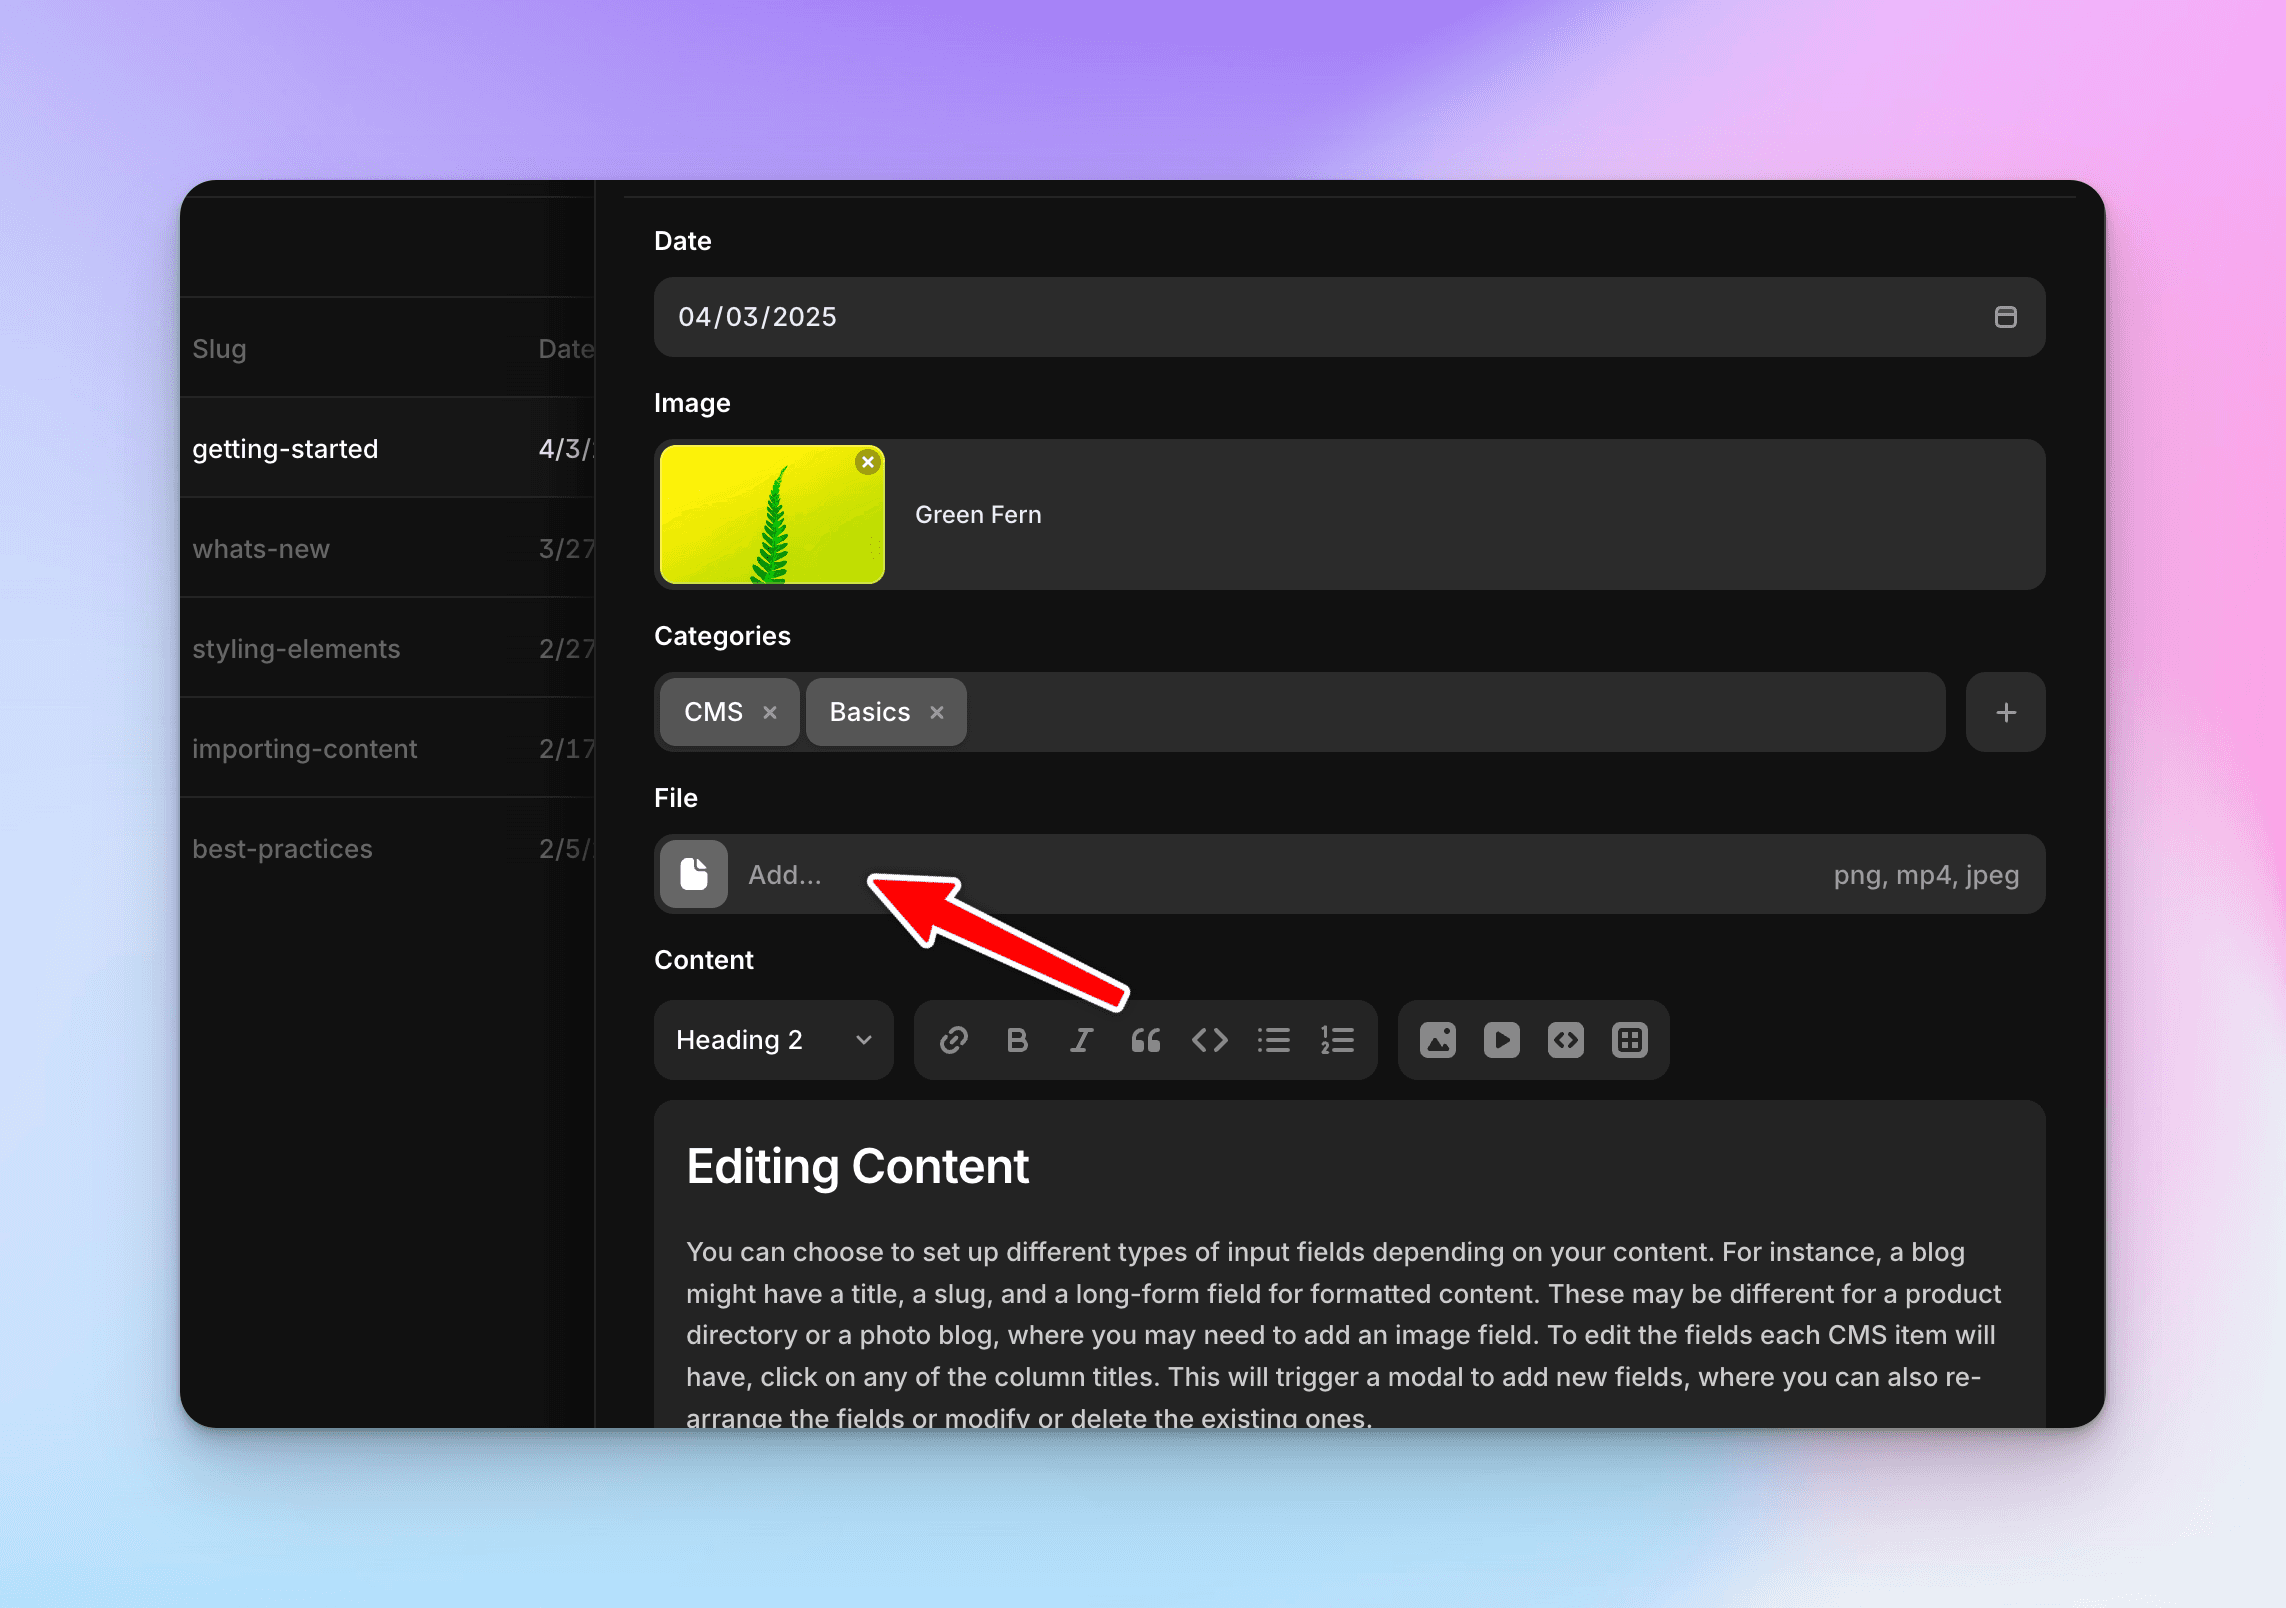Insert a table into content
2286x1608 pixels.
click(x=1629, y=1040)
